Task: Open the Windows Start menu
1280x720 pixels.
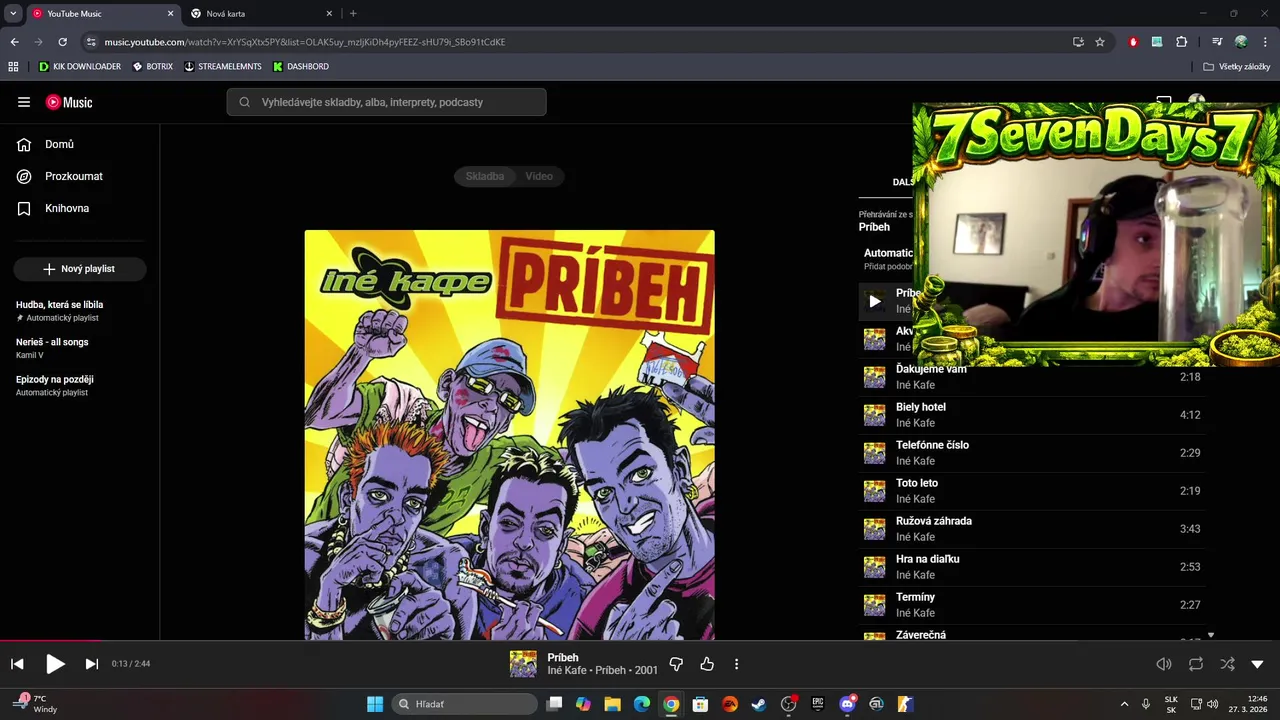Action: pyautogui.click(x=375, y=704)
